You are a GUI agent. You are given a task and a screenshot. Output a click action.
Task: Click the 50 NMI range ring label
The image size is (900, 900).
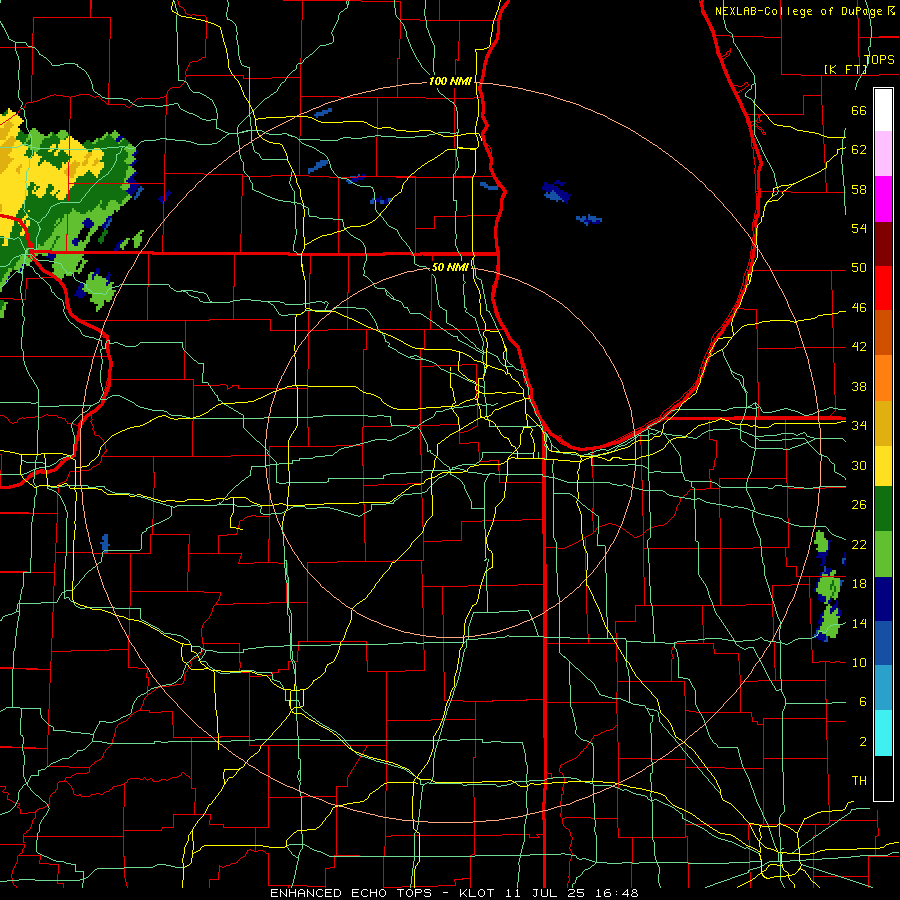pyautogui.click(x=450, y=267)
